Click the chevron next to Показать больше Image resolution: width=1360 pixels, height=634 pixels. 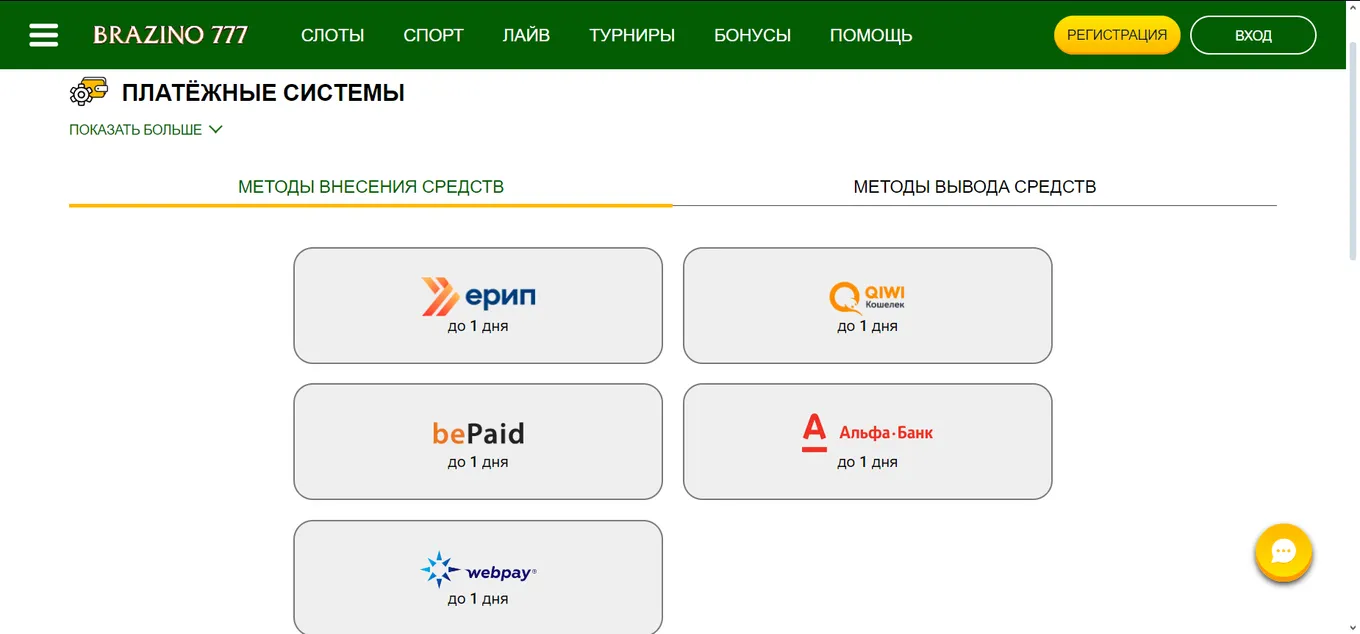pyautogui.click(x=215, y=130)
